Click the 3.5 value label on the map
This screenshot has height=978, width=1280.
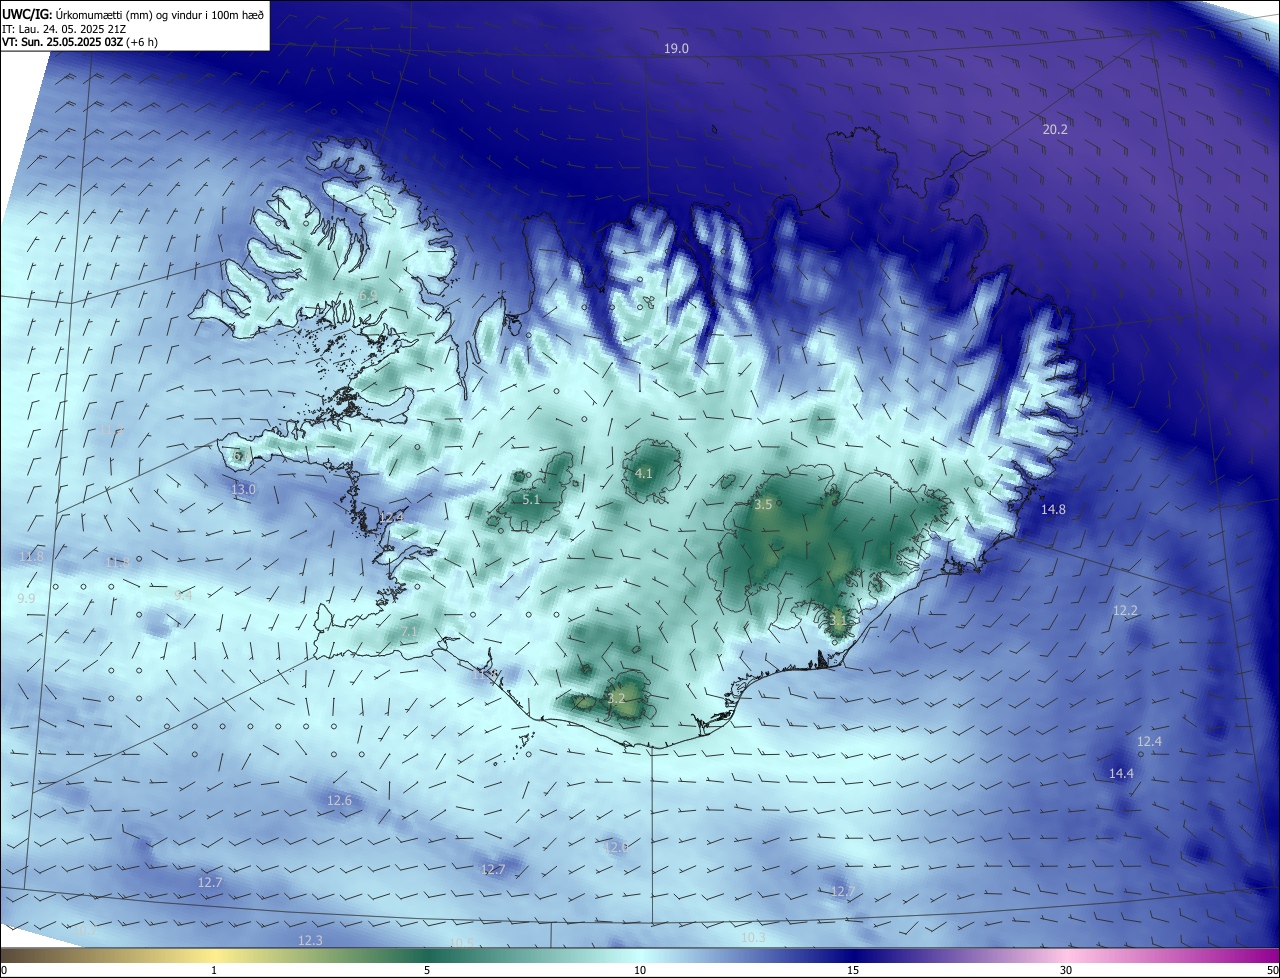point(763,505)
